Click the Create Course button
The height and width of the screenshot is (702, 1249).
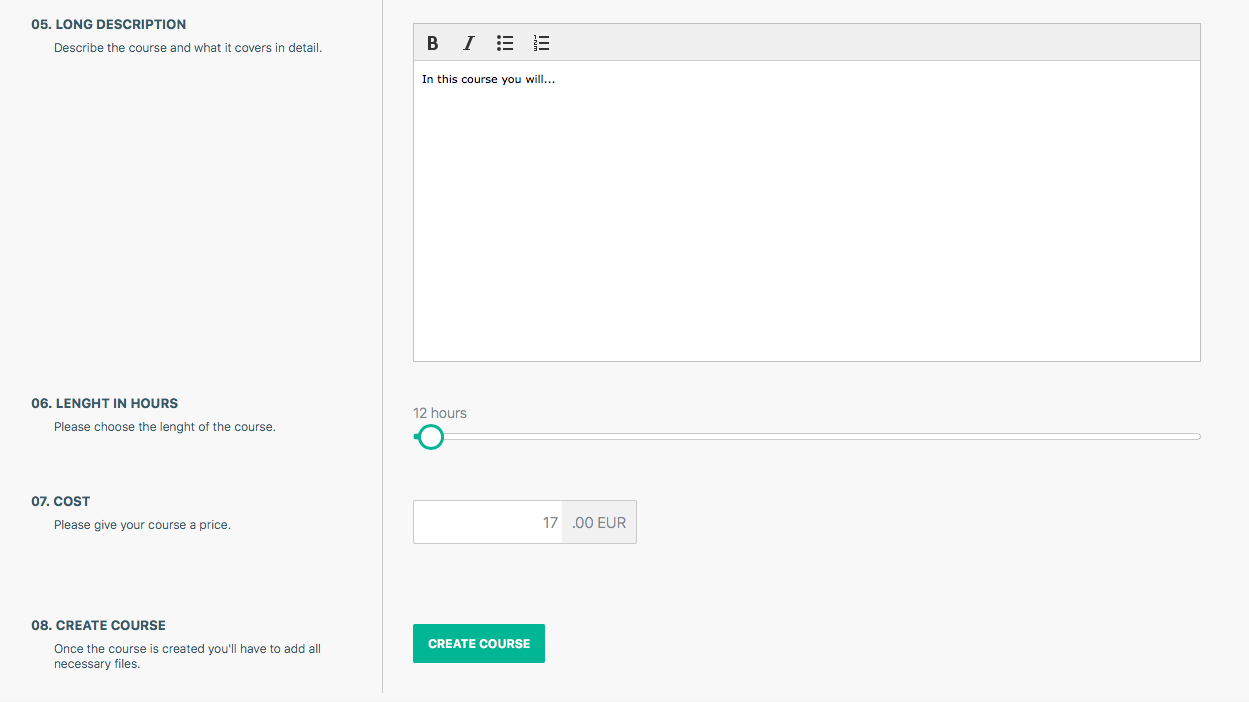click(479, 644)
